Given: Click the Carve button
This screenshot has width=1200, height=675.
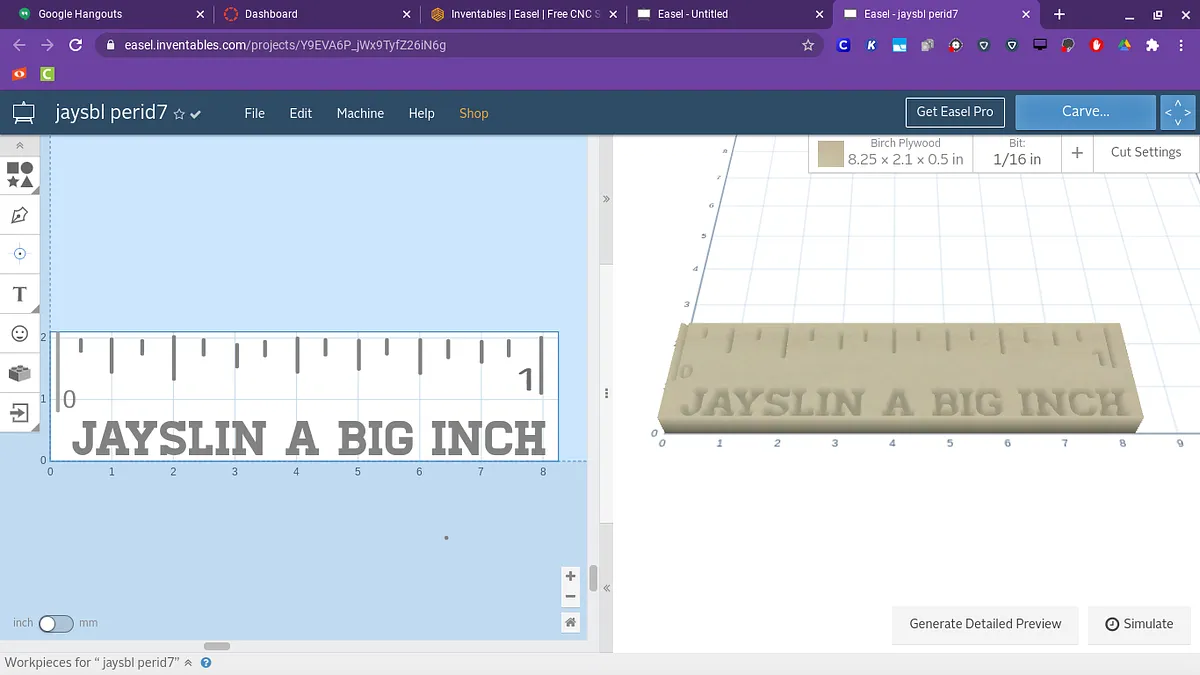Looking at the screenshot, I should (x=1085, y=112).
